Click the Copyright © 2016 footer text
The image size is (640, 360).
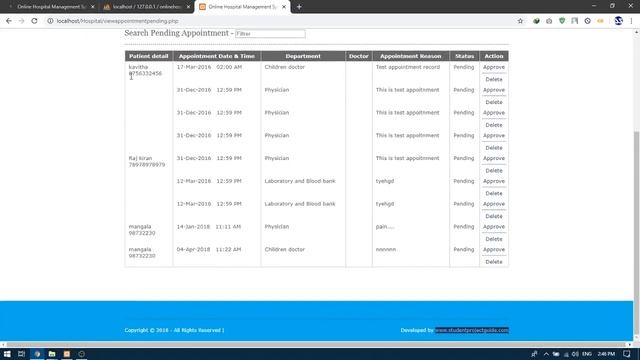[x=174, y=330]
